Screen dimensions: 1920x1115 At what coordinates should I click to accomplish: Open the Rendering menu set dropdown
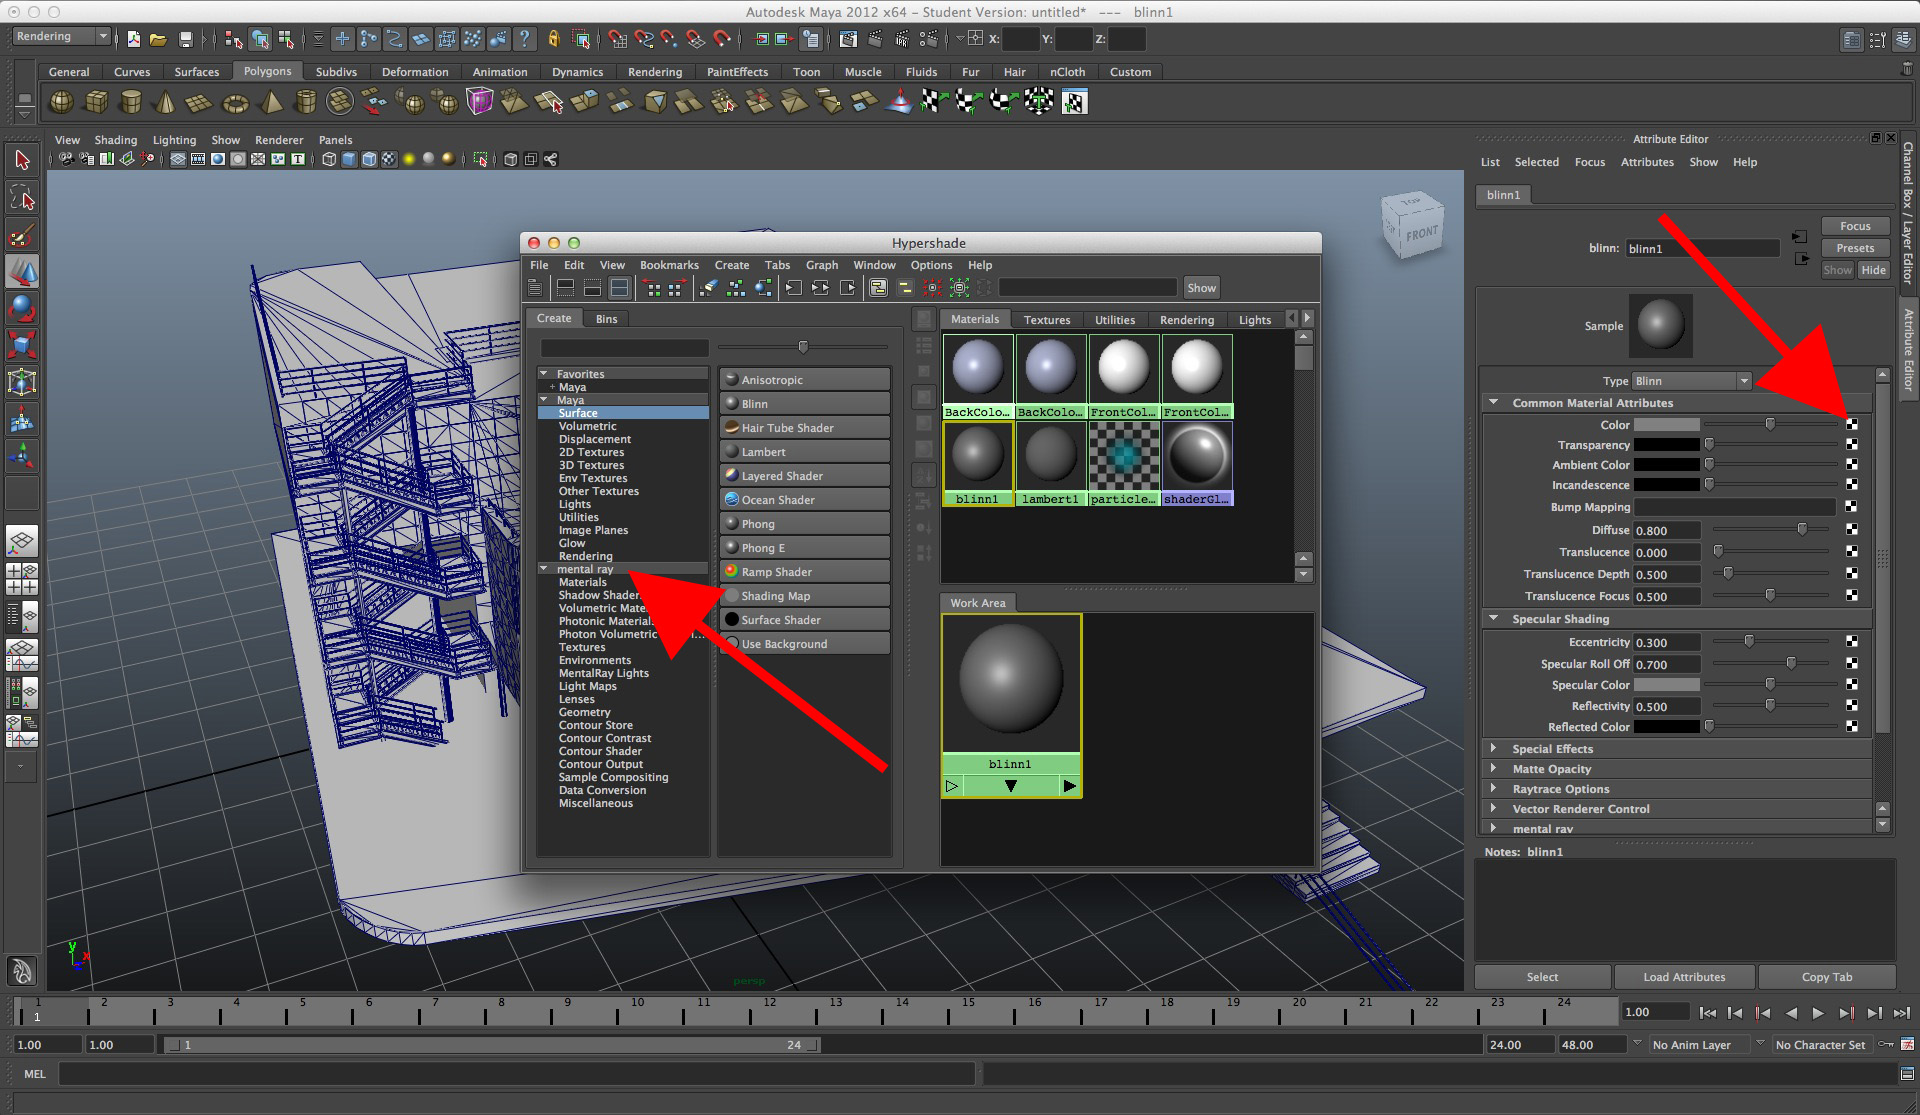tap(61, 36)
